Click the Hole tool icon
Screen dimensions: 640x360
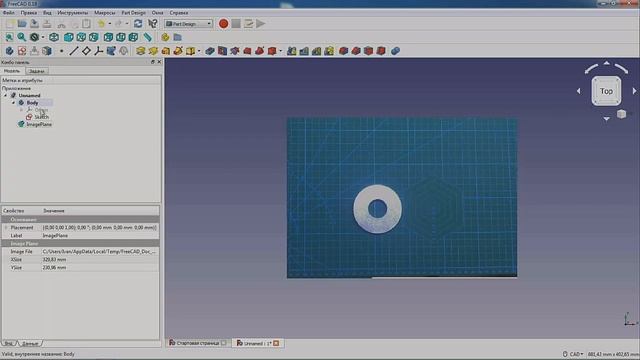point(222,51)
